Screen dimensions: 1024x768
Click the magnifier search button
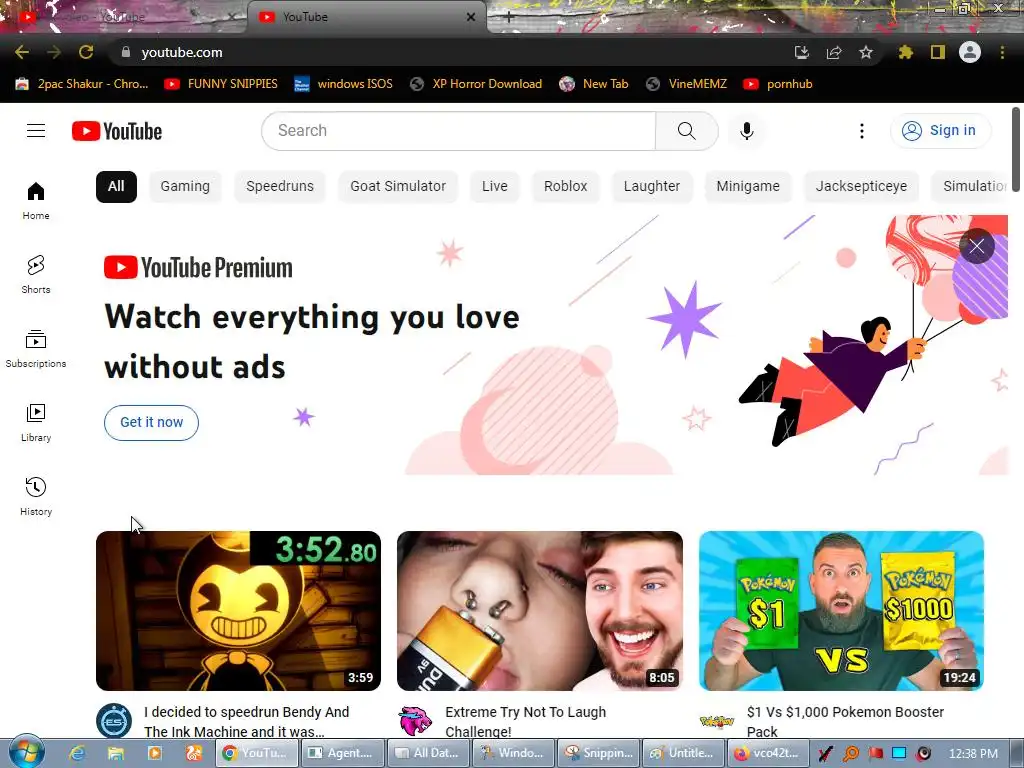(686, 131)
